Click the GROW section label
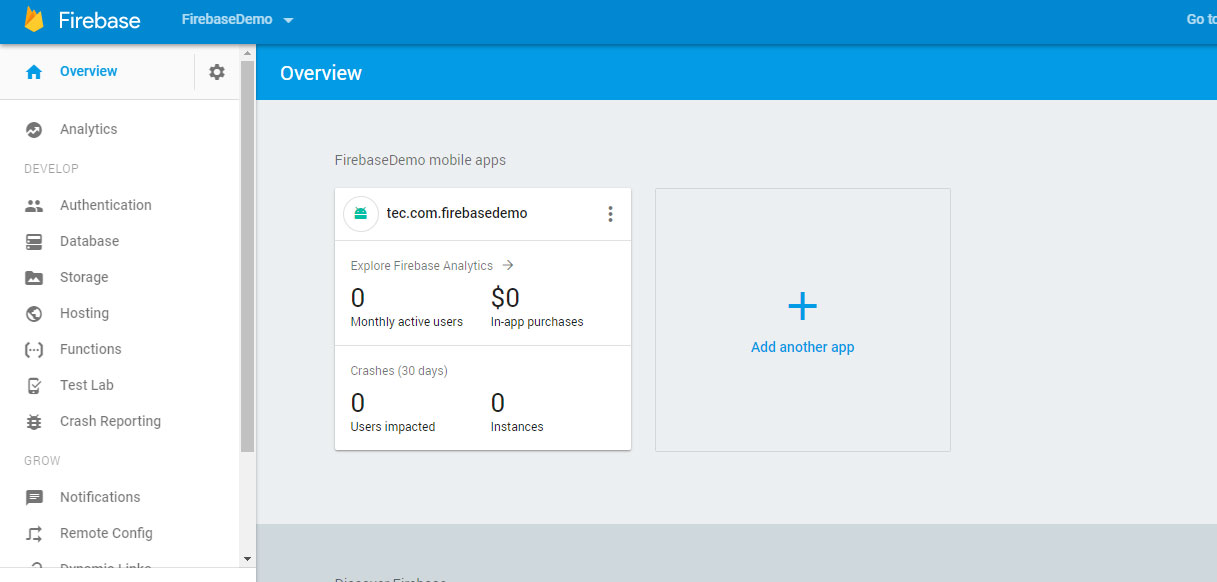This screenshot has width=1217, height=582. pyautogui.click(x=42, y=461)
